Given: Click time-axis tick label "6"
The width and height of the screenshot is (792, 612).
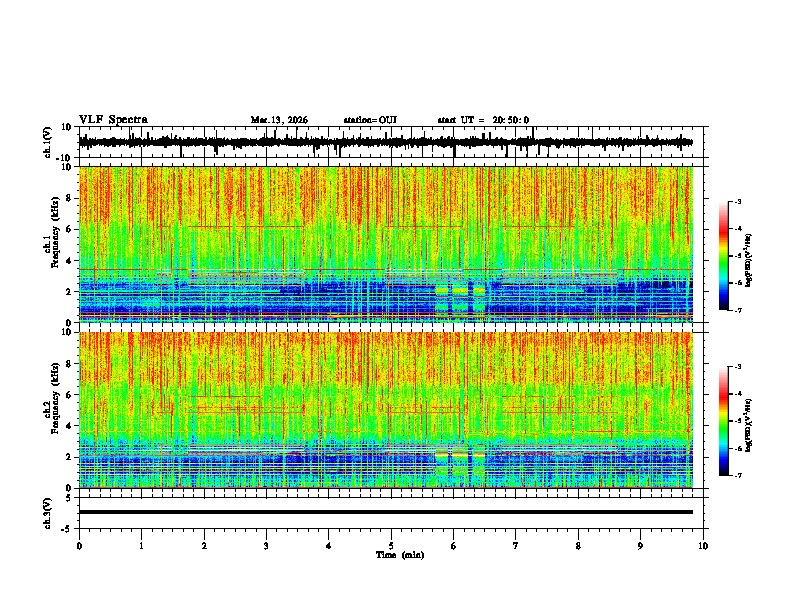Looking at the screenshot, I should pos(454,546).
